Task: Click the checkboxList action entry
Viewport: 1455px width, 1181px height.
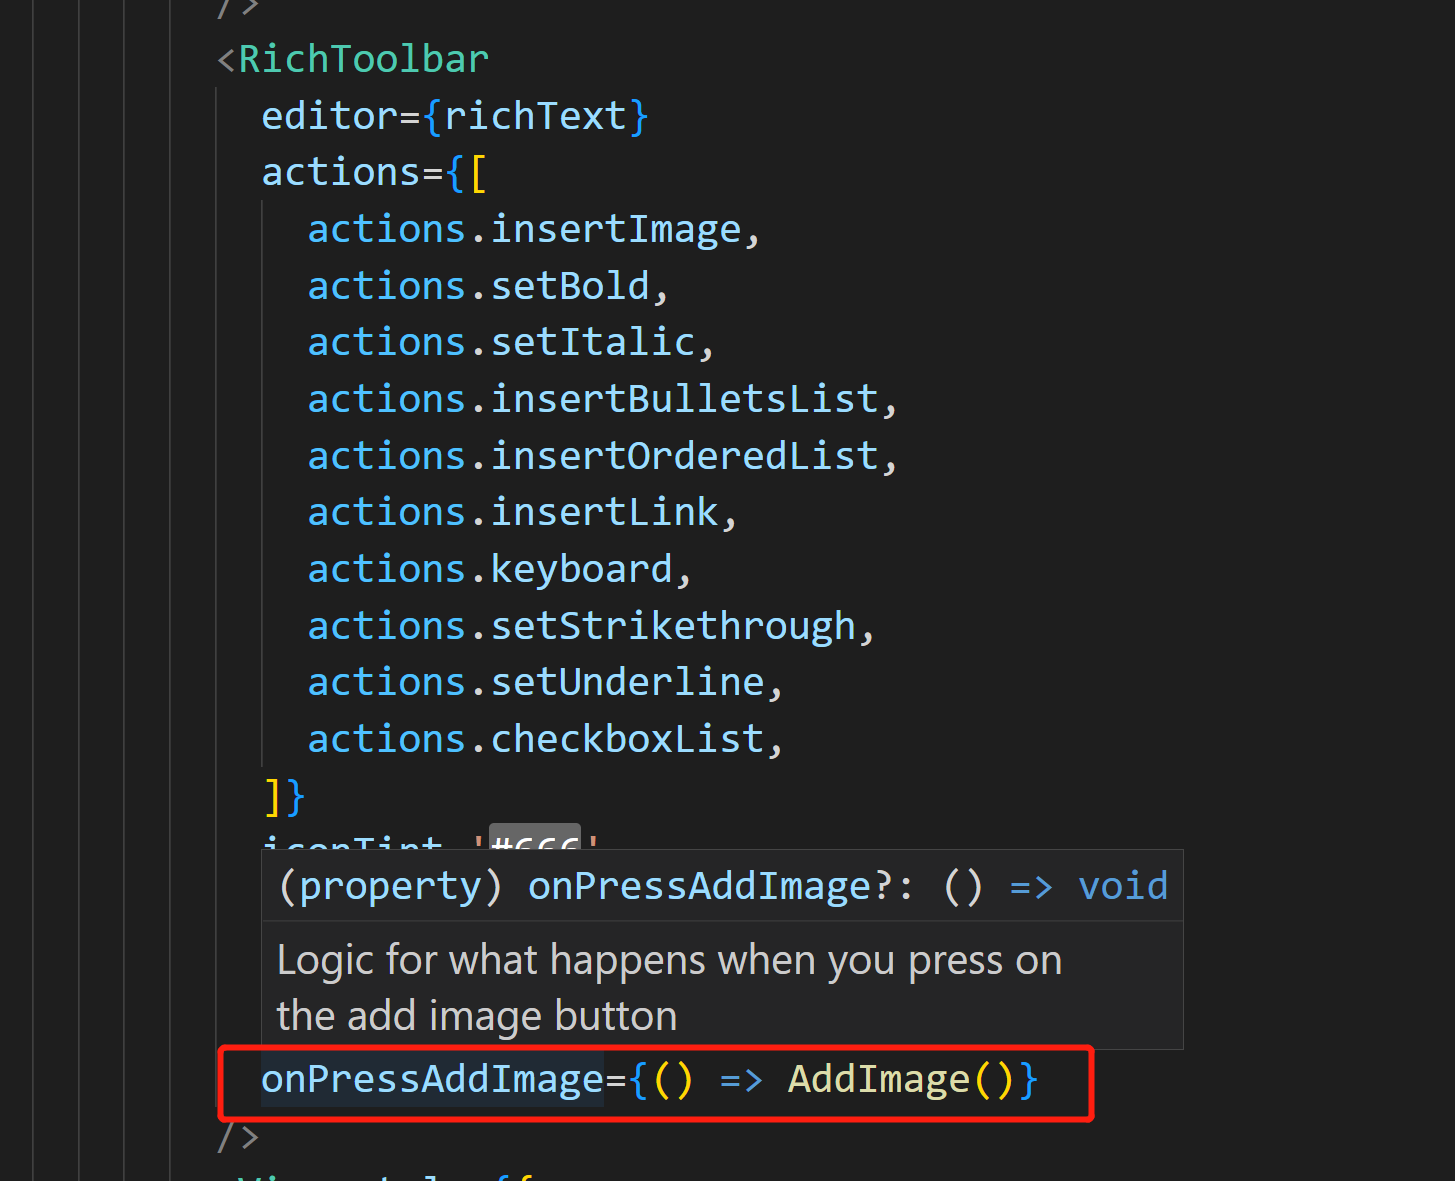Action: 627,740
